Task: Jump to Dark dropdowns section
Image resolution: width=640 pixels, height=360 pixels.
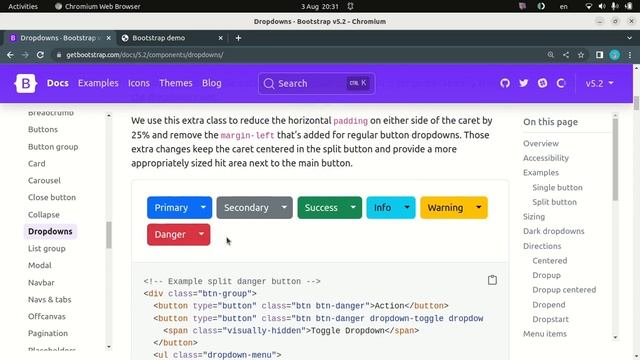Action: pyautogui.click(x=553, y=231)
